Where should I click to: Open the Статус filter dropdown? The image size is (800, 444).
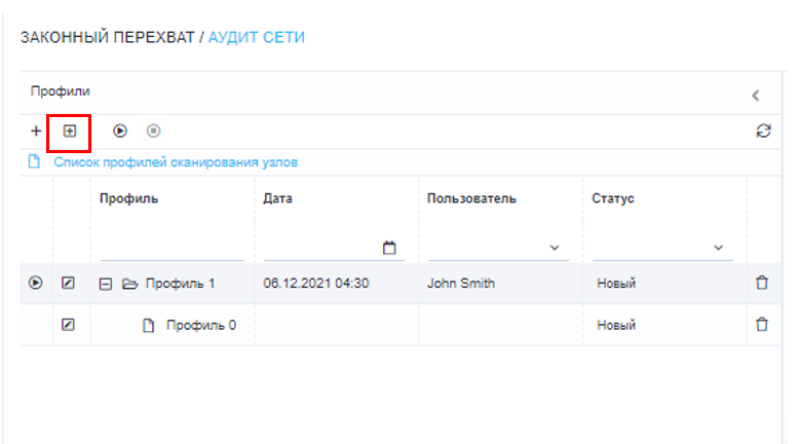[x=717, y=247]
